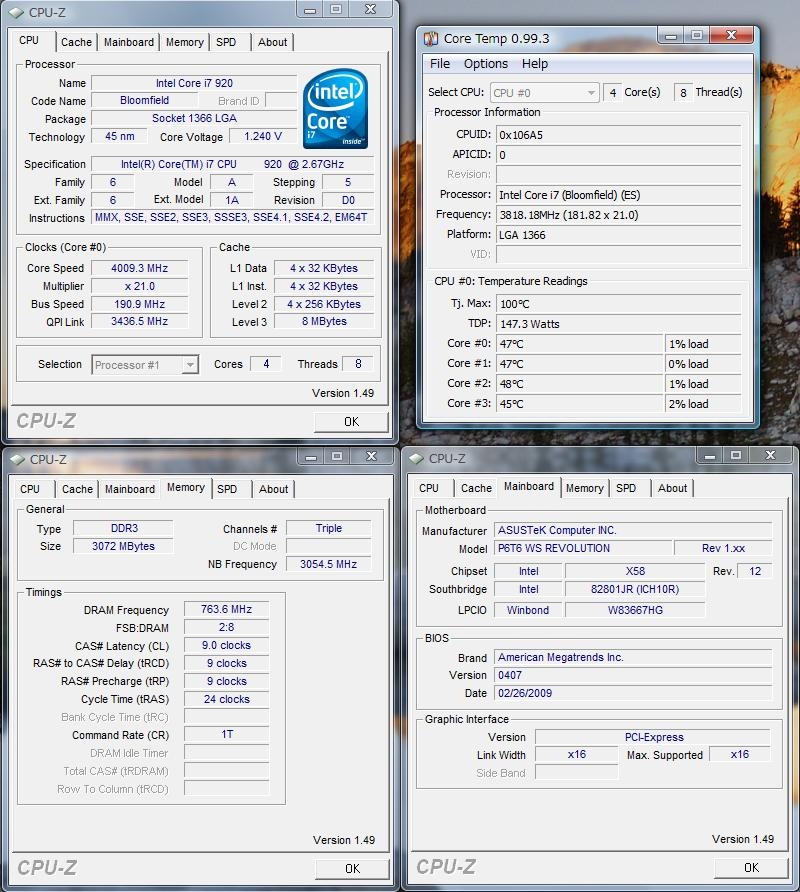Screen dimensions: 800x892
Task: Click CPU-Z title icon in the Mainboard window
Action: tap(415, 458)
